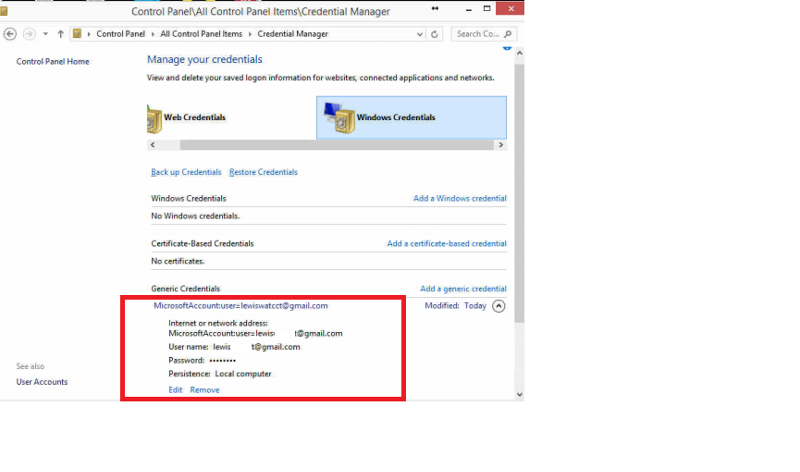Click the Manage your credentials heading
Viewport: 800px width, 472px height.
click(x=205, y=59)
